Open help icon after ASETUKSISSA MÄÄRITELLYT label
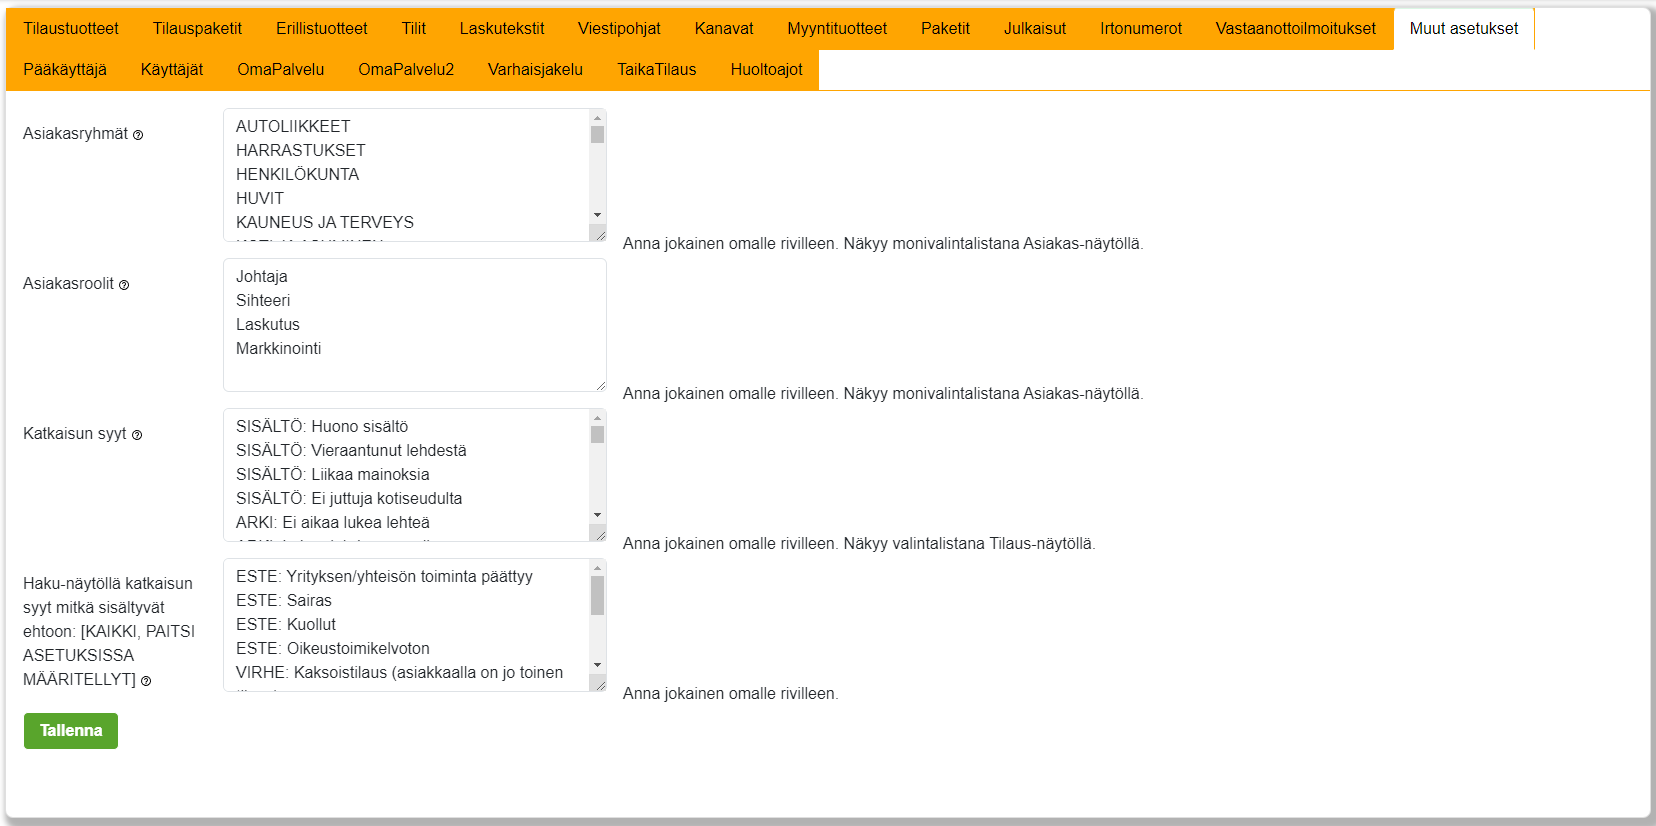1656x826 pixels. point(146,681)
